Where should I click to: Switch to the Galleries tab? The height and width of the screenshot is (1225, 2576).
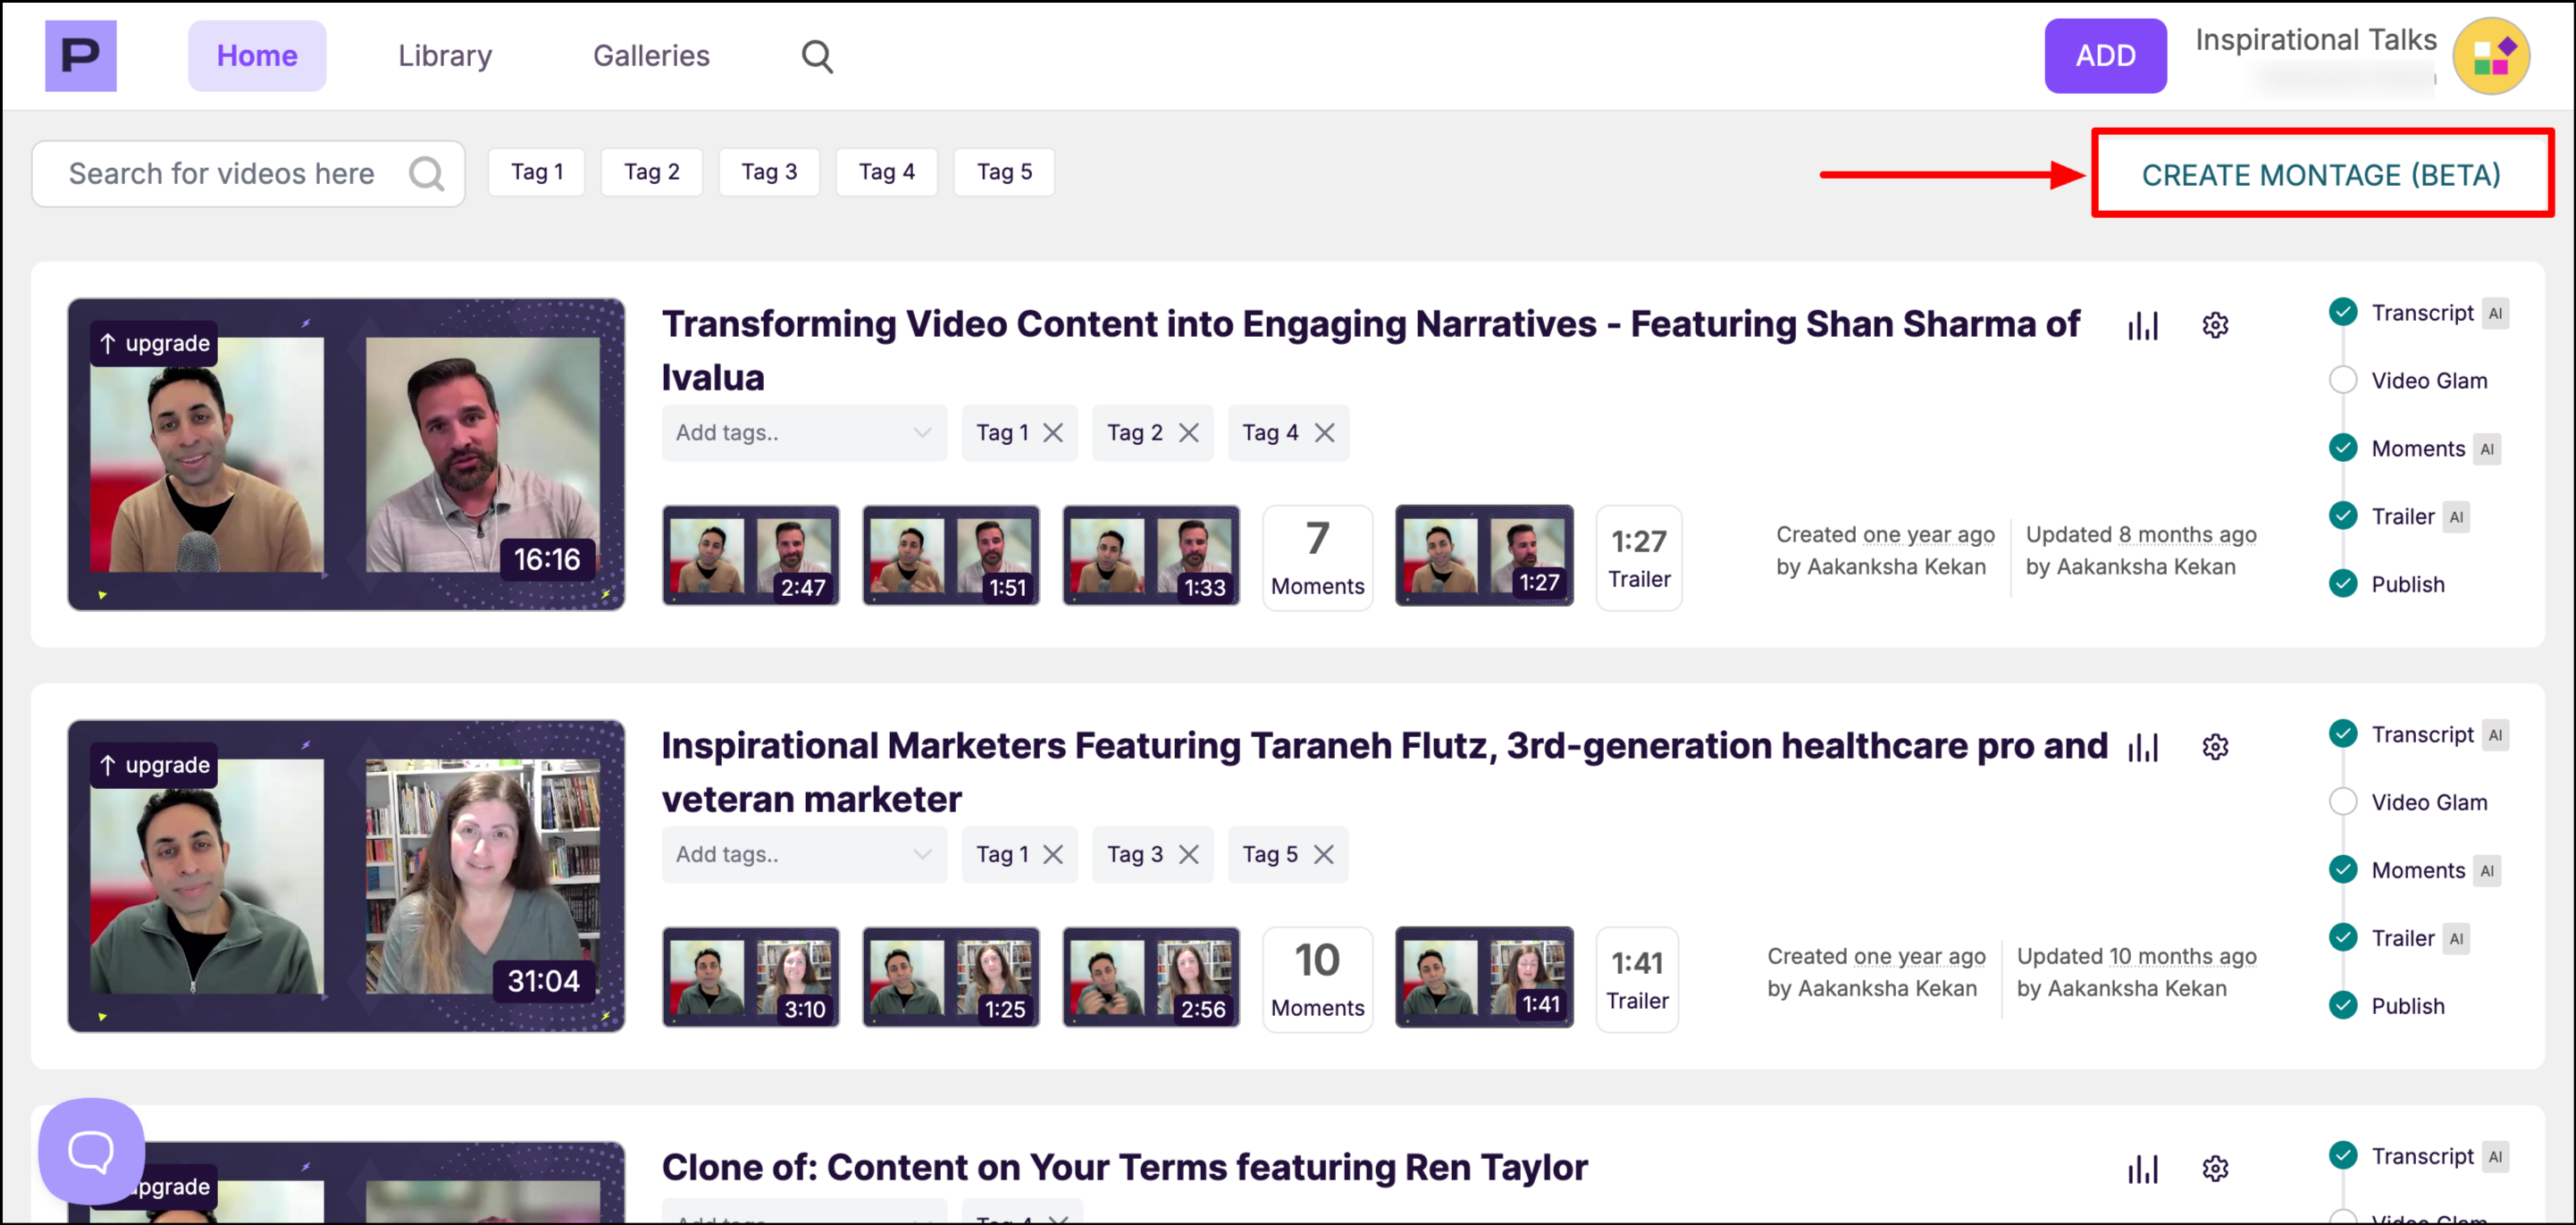point(651,56)
